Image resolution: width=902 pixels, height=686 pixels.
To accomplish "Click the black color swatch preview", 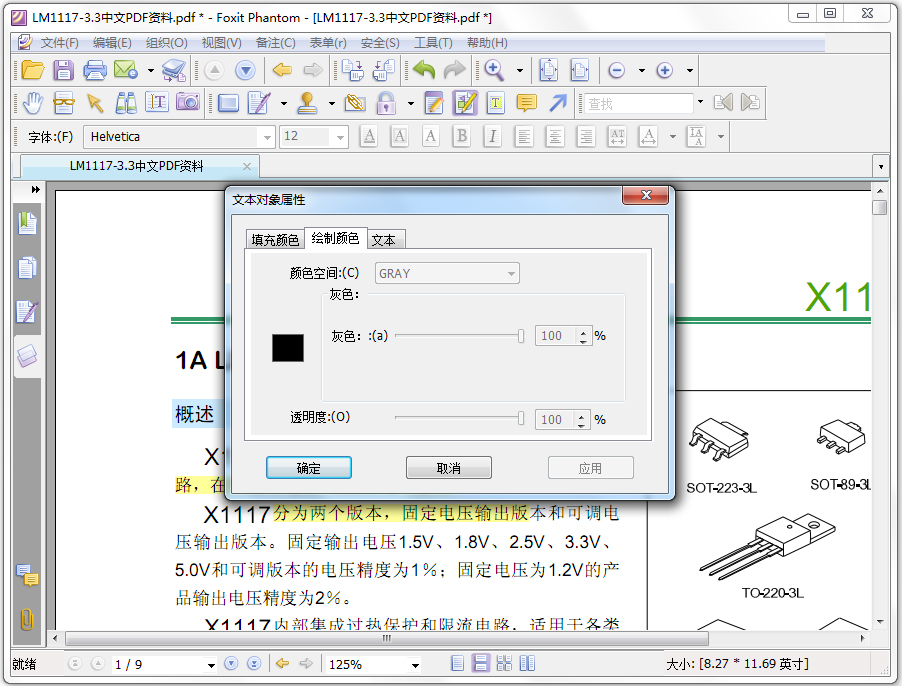I will pos(288,348).
